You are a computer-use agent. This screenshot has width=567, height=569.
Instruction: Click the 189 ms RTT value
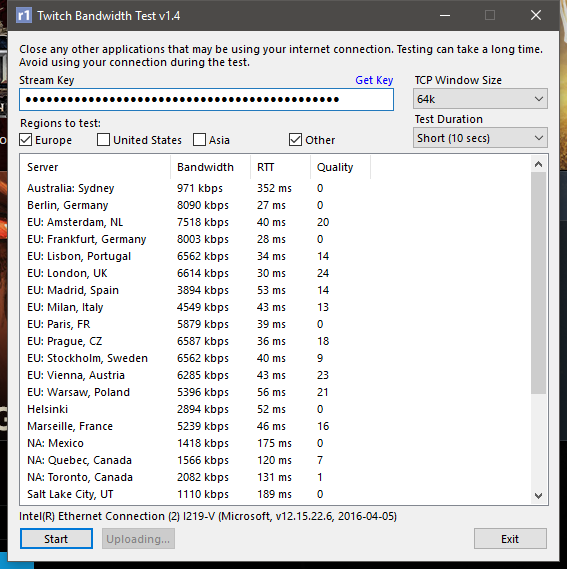[274, 494]
